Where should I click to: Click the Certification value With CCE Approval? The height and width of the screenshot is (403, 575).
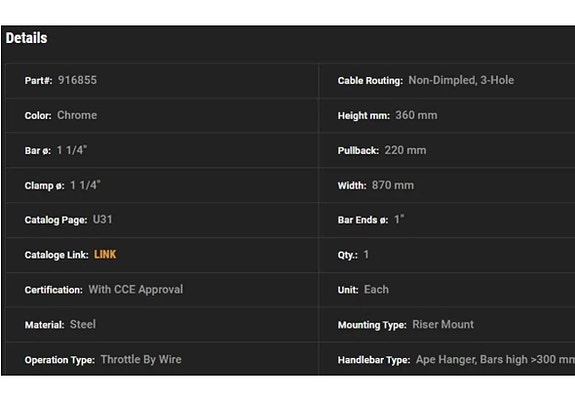pos(136,289)
